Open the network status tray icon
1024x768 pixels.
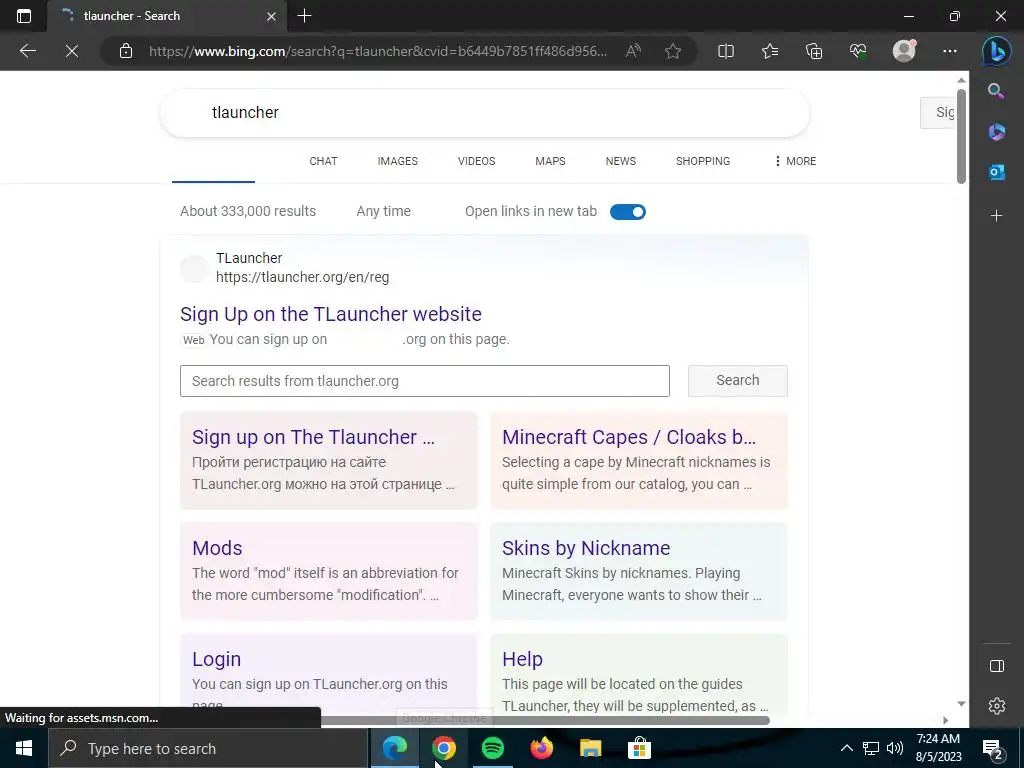coord(871,748)
